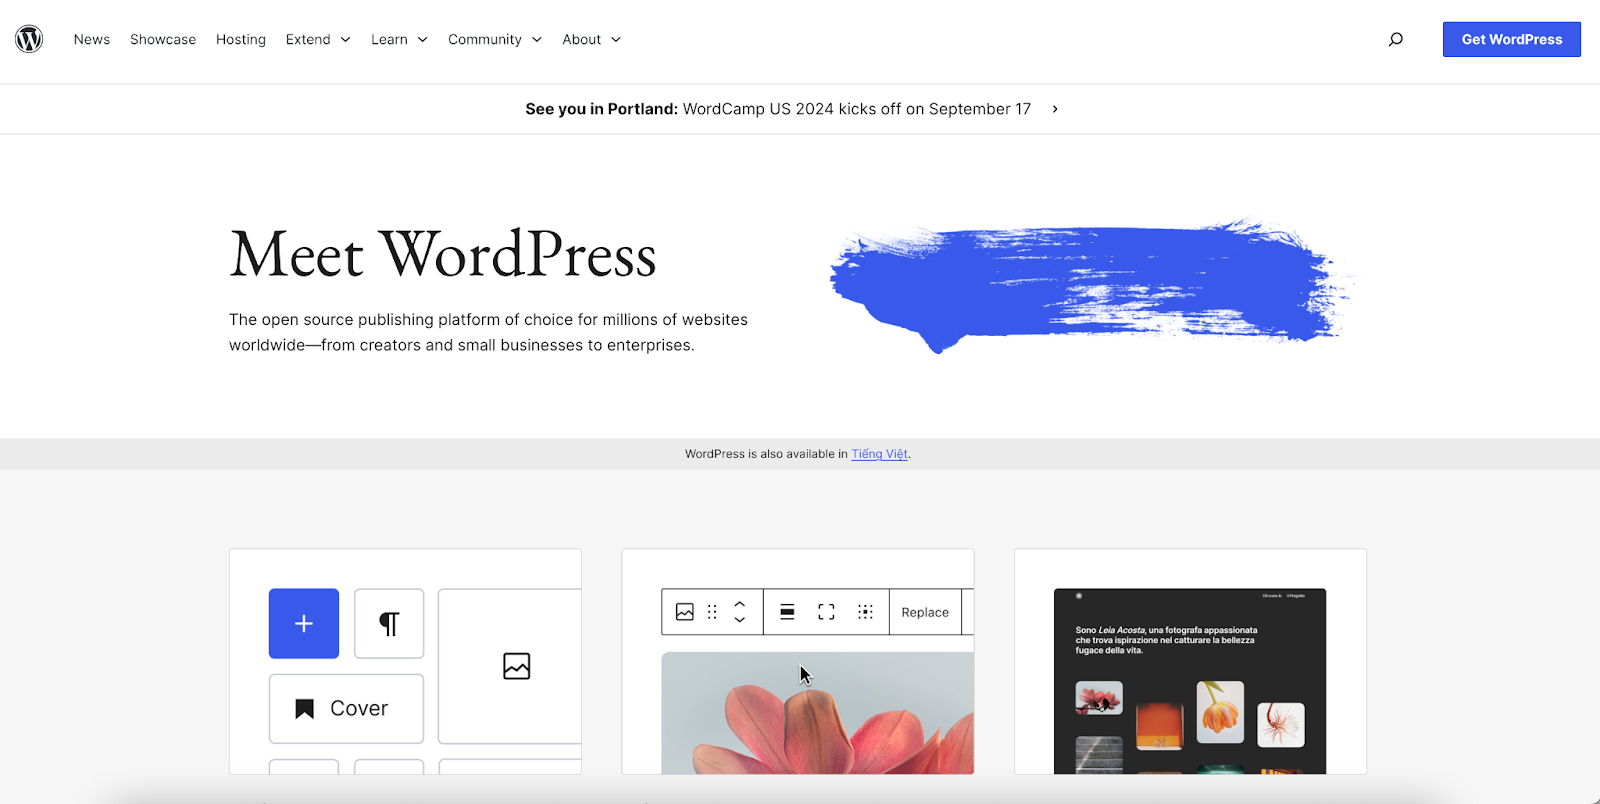Click the drag handle dots icon
The width and height of the screenshot is (1600, 804).
[x=713, y=612]
